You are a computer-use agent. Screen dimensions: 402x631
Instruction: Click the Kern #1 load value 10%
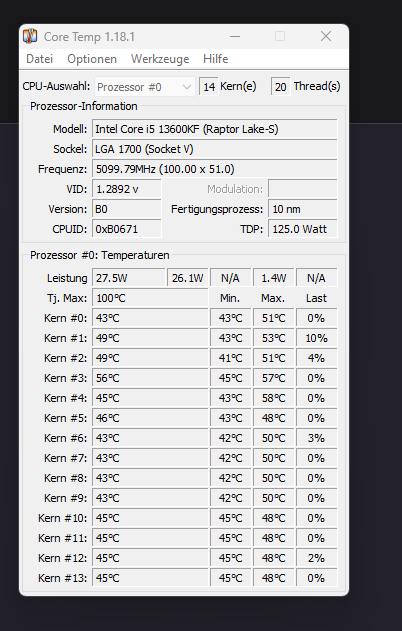coord(316,338)
